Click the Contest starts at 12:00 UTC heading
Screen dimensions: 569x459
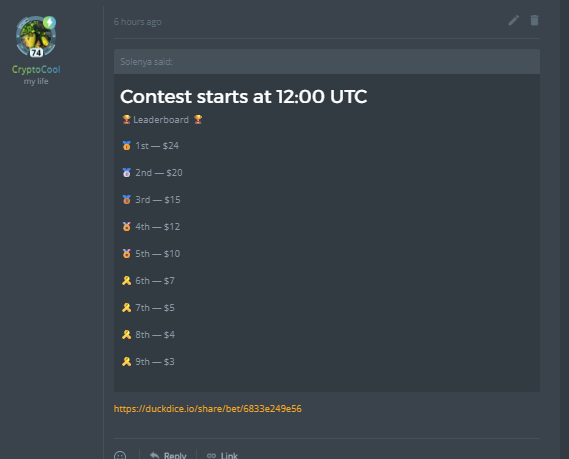pos(243,97)
